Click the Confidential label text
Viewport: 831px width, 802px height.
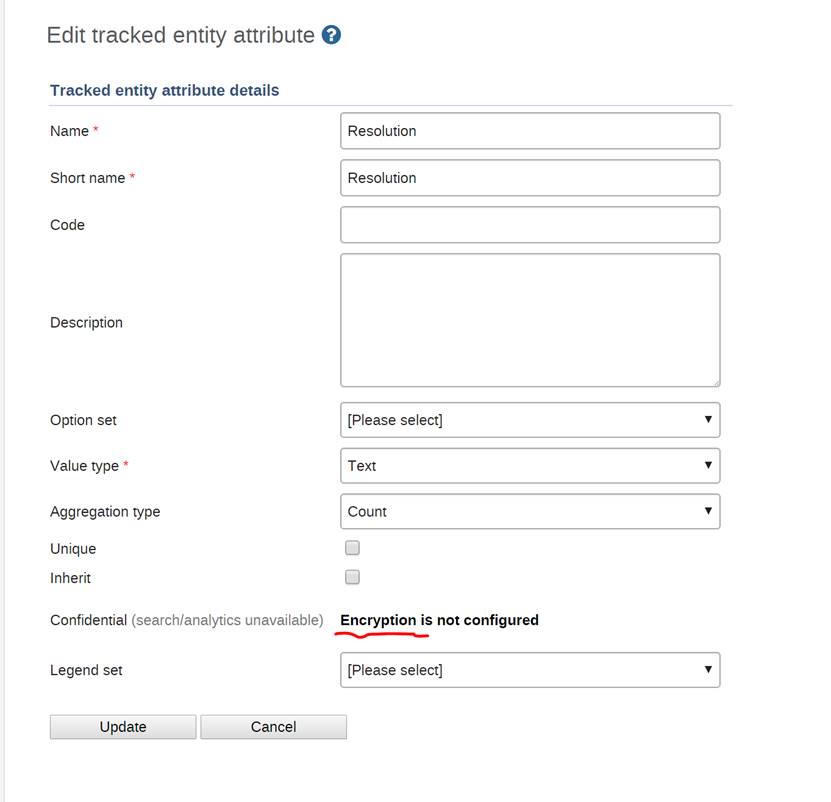click(89, 620)
